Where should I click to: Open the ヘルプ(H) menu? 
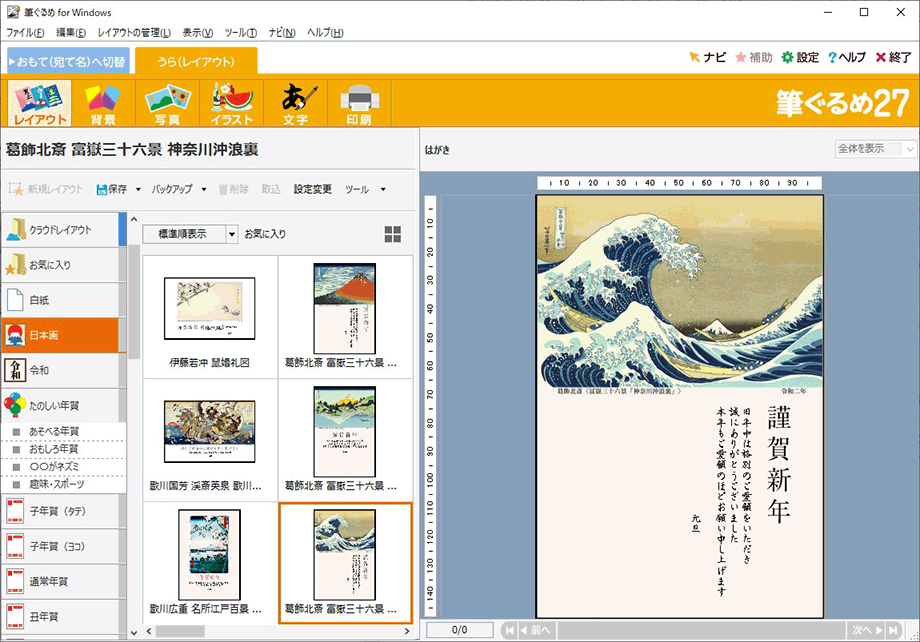pos(326,33)
